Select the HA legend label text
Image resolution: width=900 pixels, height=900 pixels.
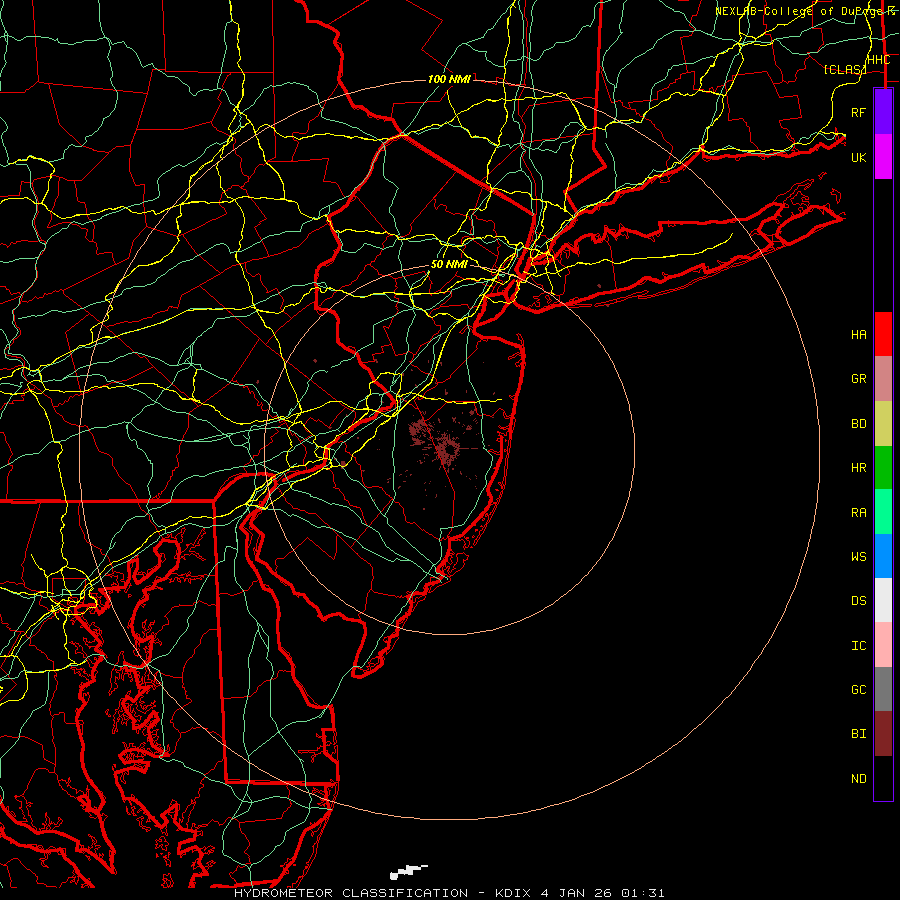(x=859, y=335)
